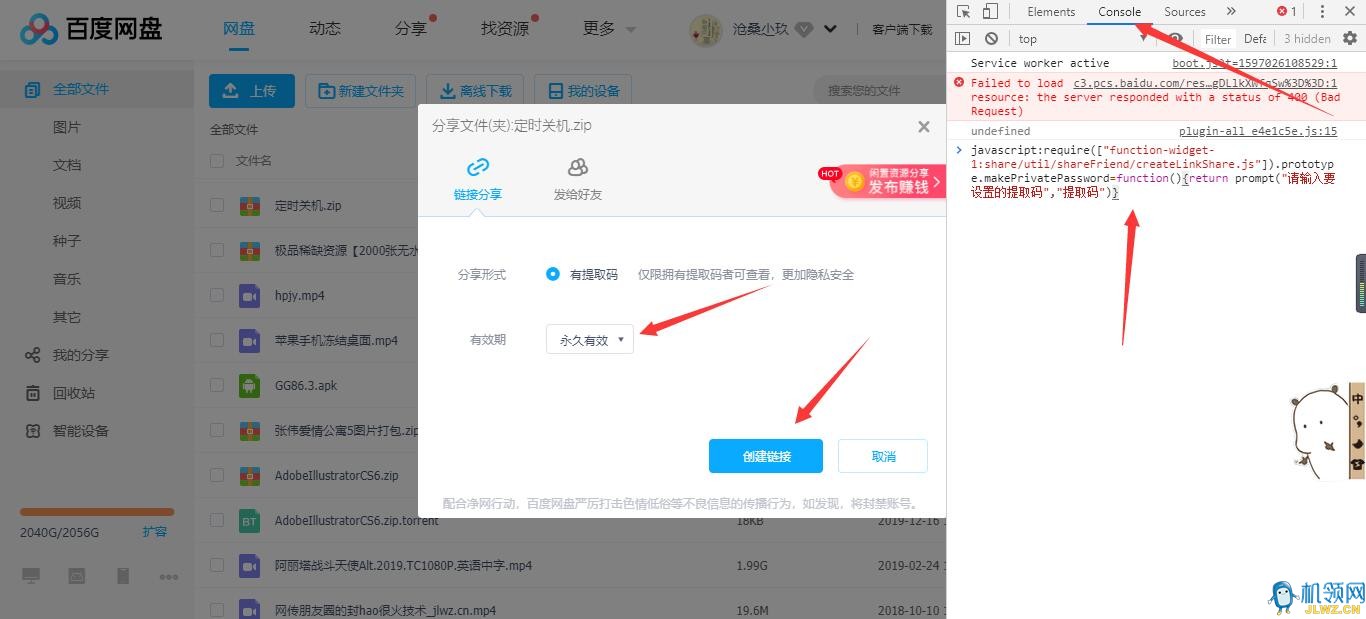This screenshot has height=619, width=1366.
Task: Expand the 更多 navigation dropdown
Action: [x=609, y=29]
